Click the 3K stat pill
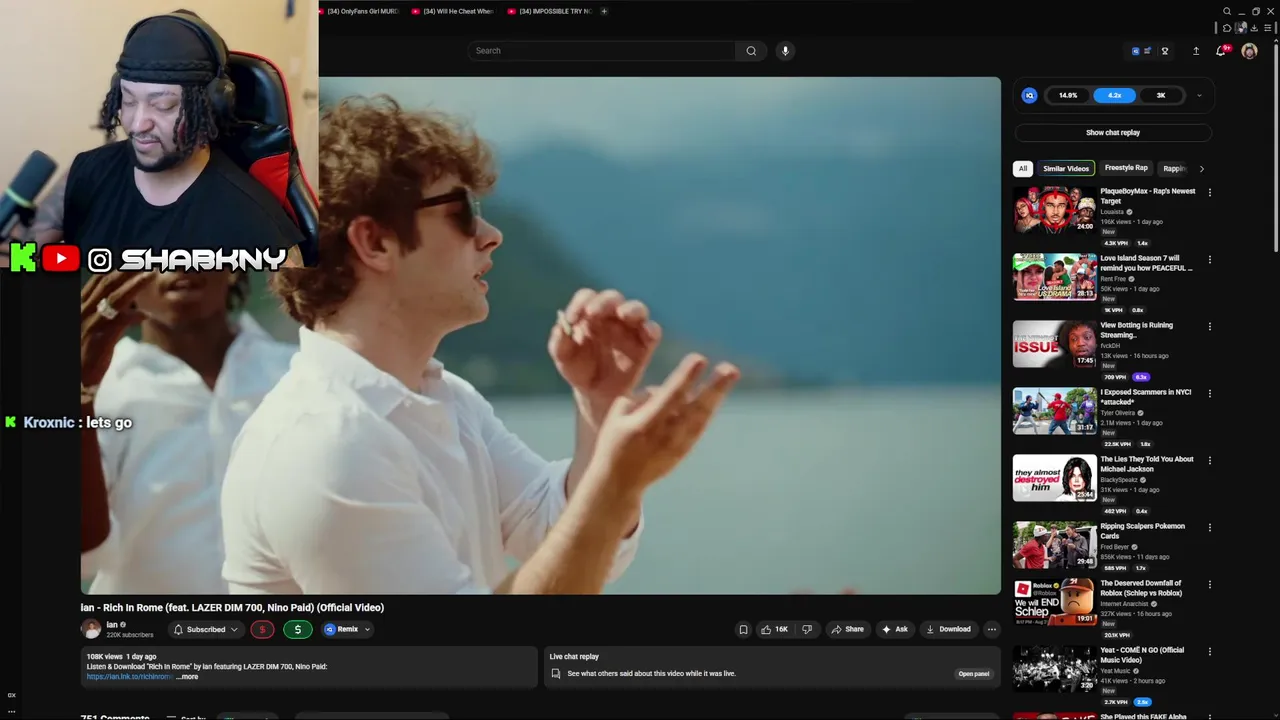 (1160, 96)
